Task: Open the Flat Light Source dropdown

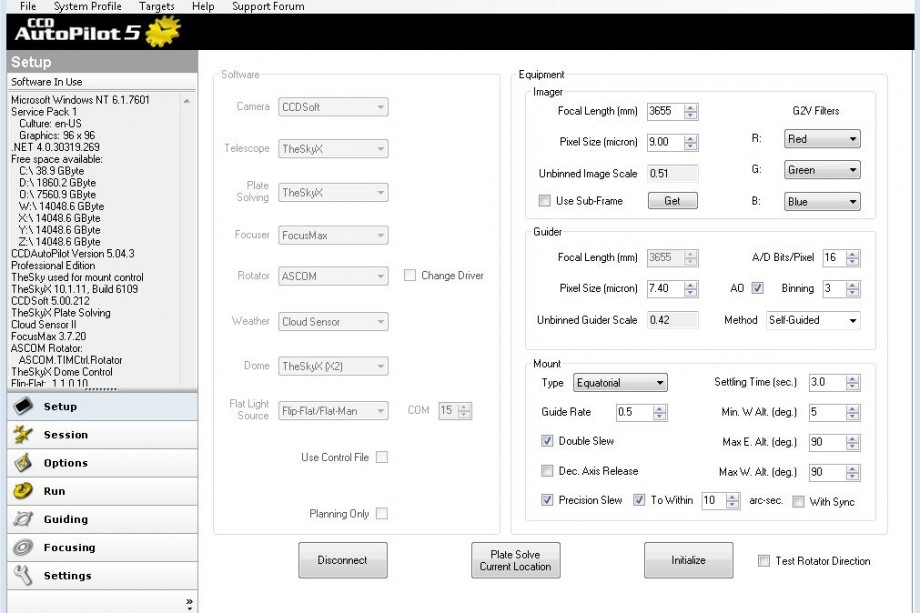Action: [333, 411]
